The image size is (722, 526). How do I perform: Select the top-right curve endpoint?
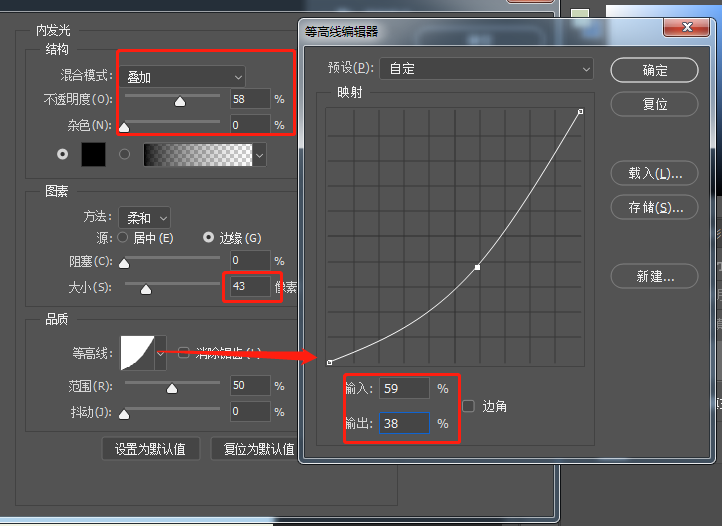[x=581, y=111]
